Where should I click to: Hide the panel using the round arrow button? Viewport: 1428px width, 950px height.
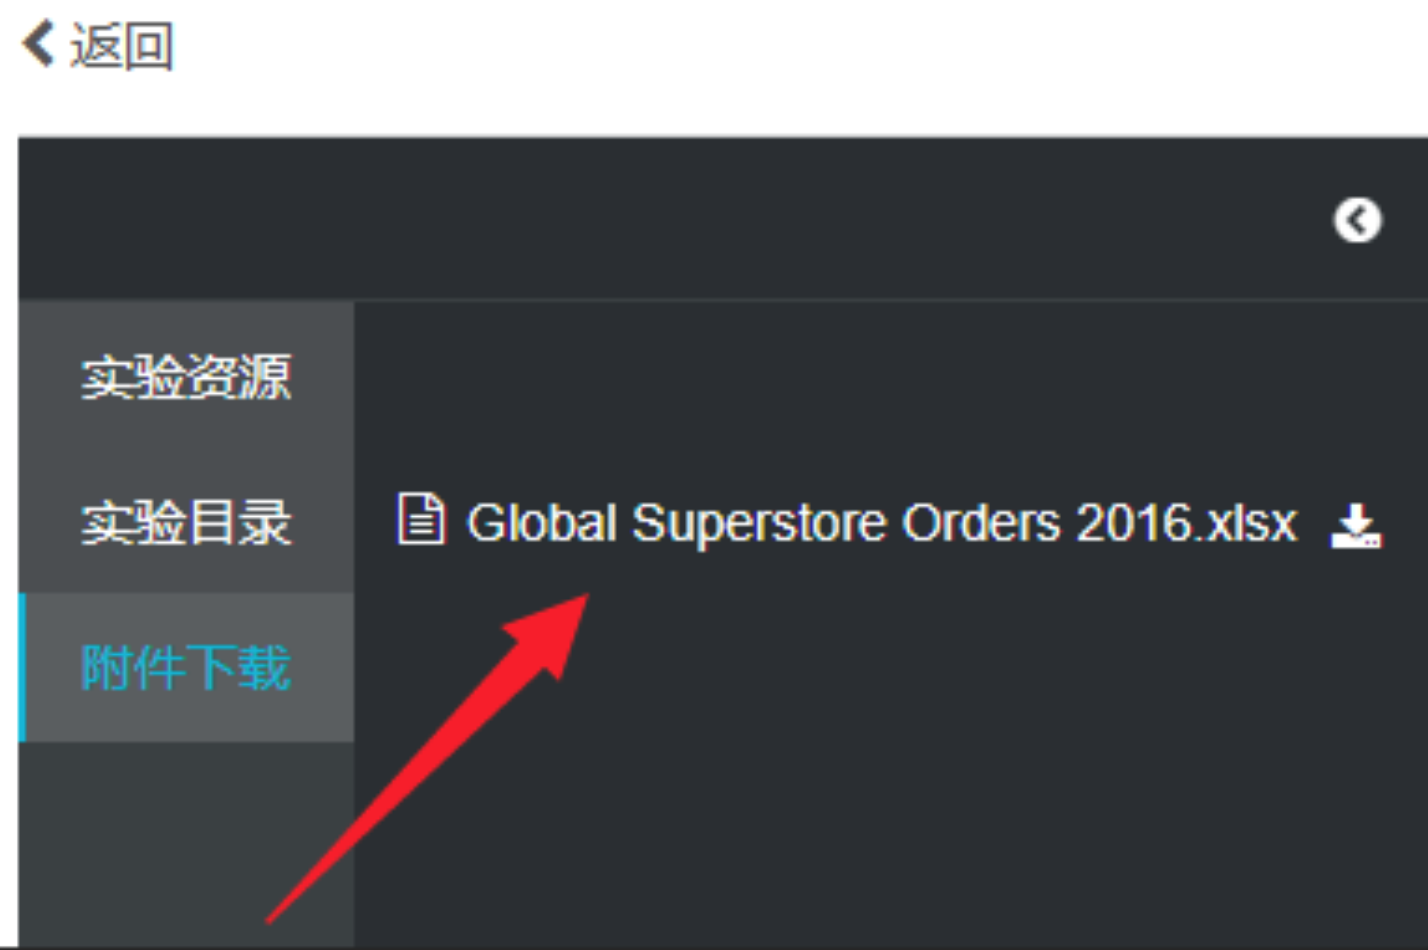[1357, 220]
